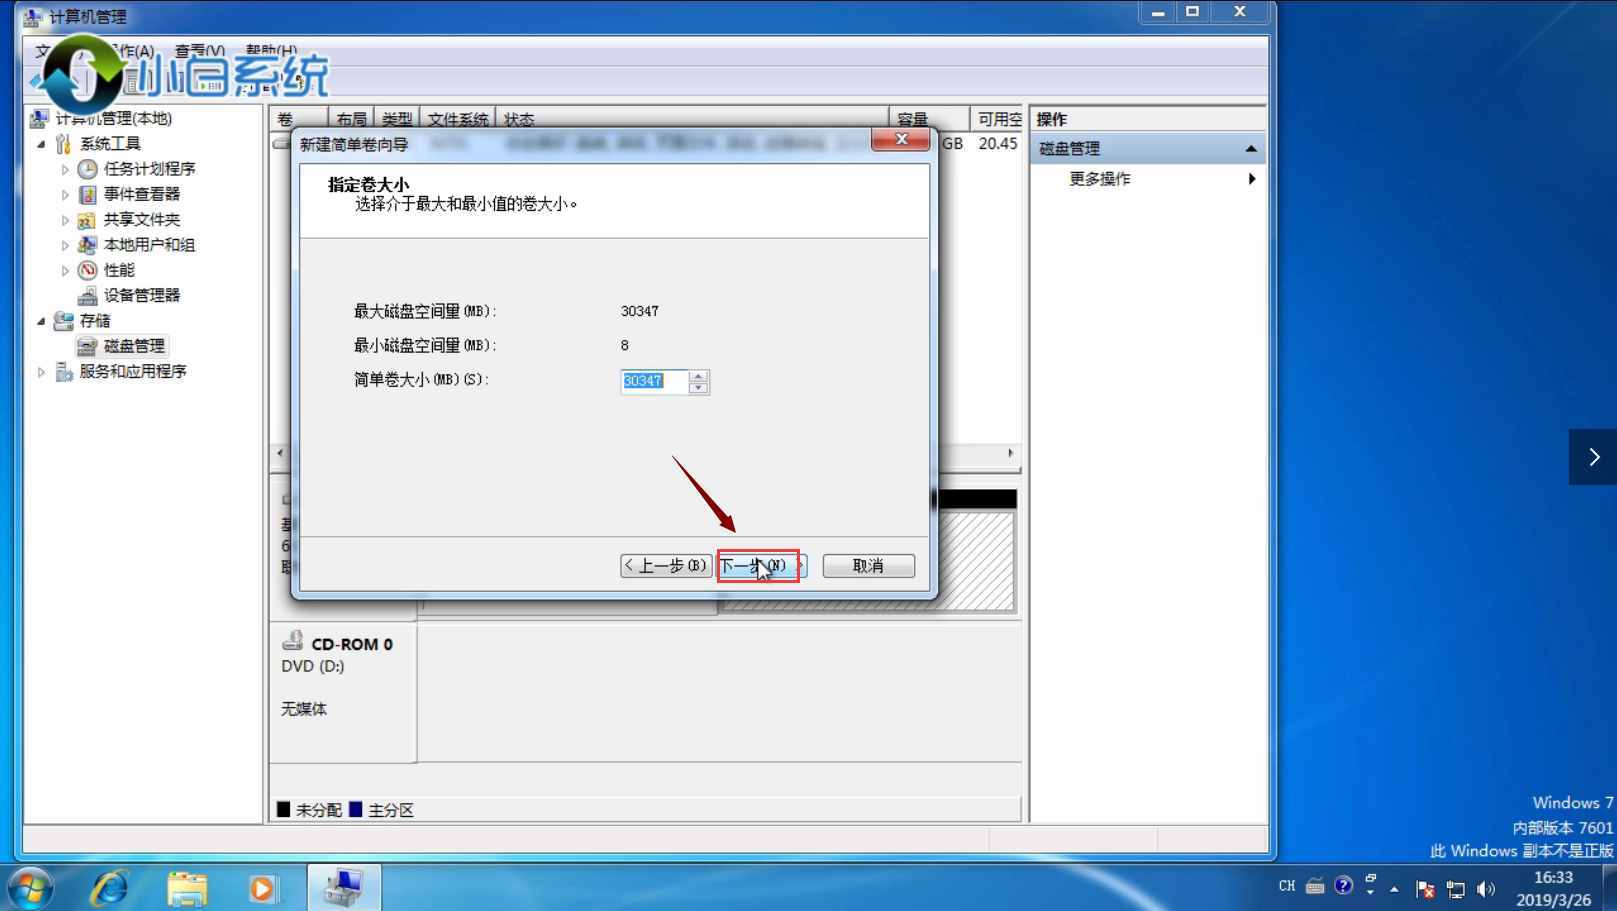Click the 文件系统 column header
This screenshot has height=911, width=1617.
(458, 119)
